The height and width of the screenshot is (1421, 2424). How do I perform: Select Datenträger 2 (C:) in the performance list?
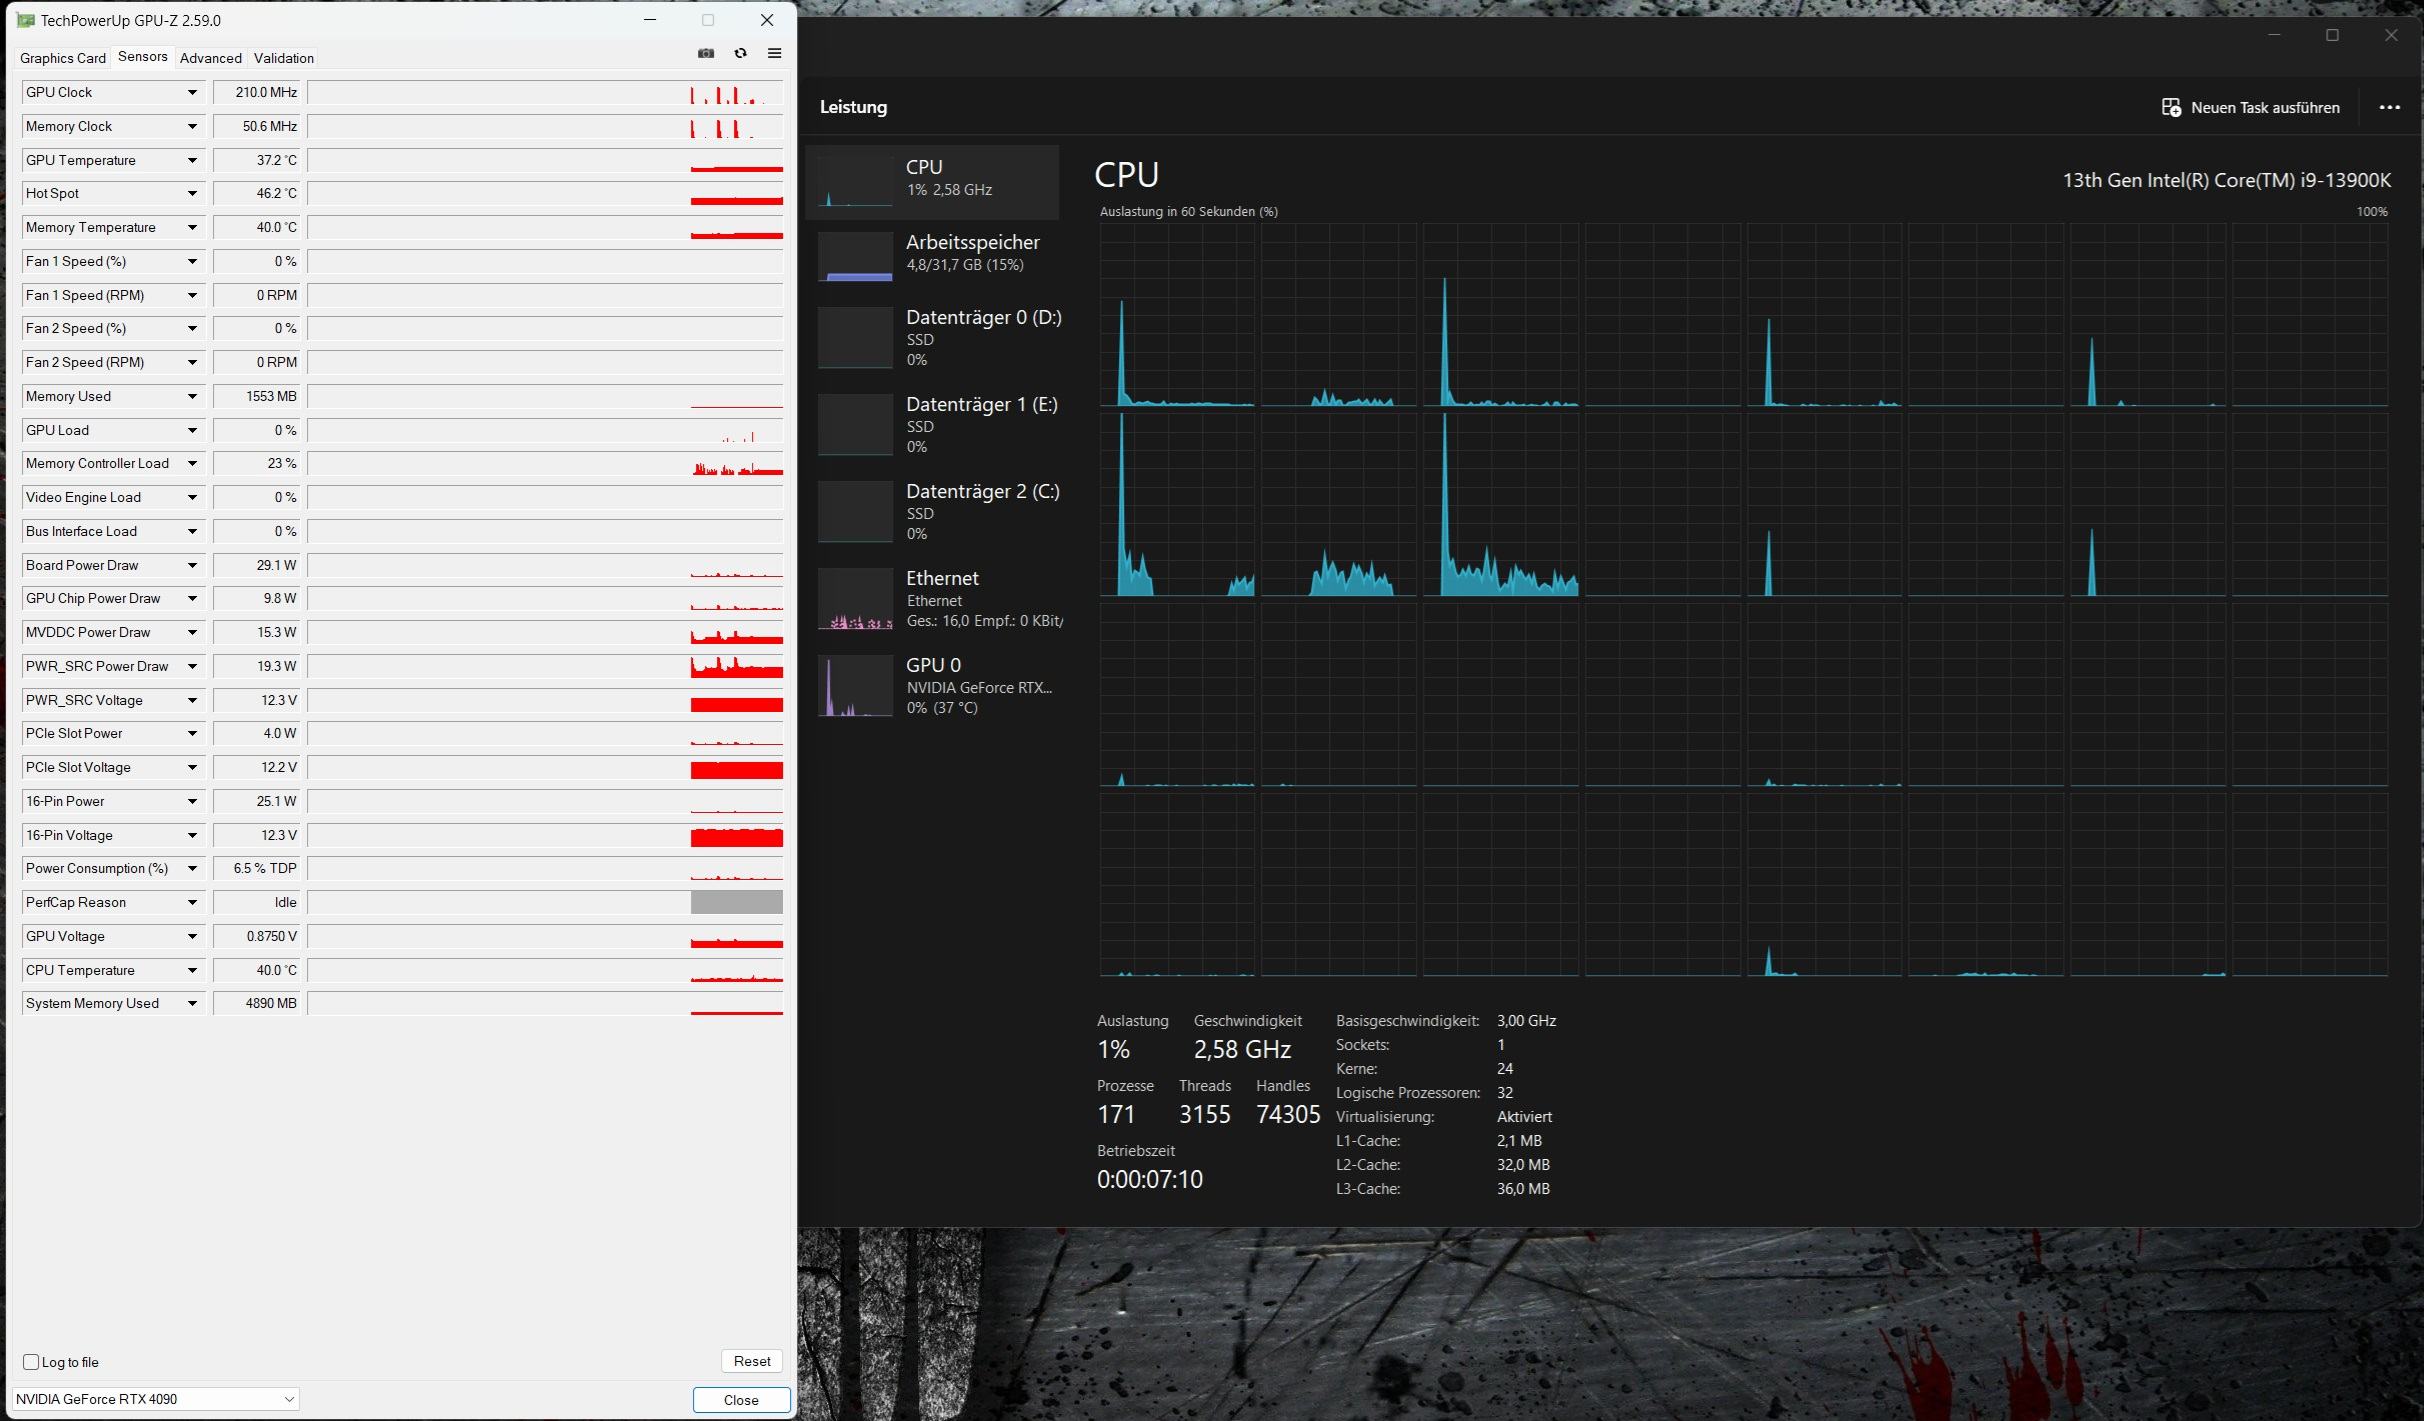click(934, 511)
